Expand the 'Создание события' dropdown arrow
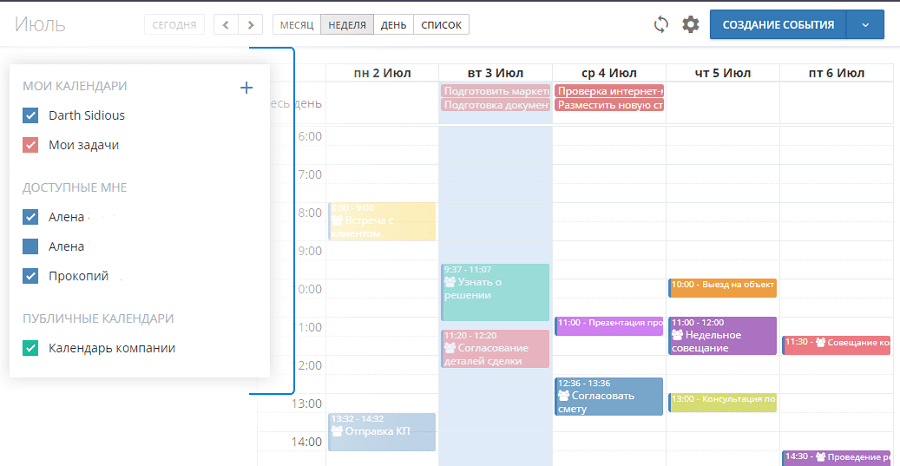 865,25
